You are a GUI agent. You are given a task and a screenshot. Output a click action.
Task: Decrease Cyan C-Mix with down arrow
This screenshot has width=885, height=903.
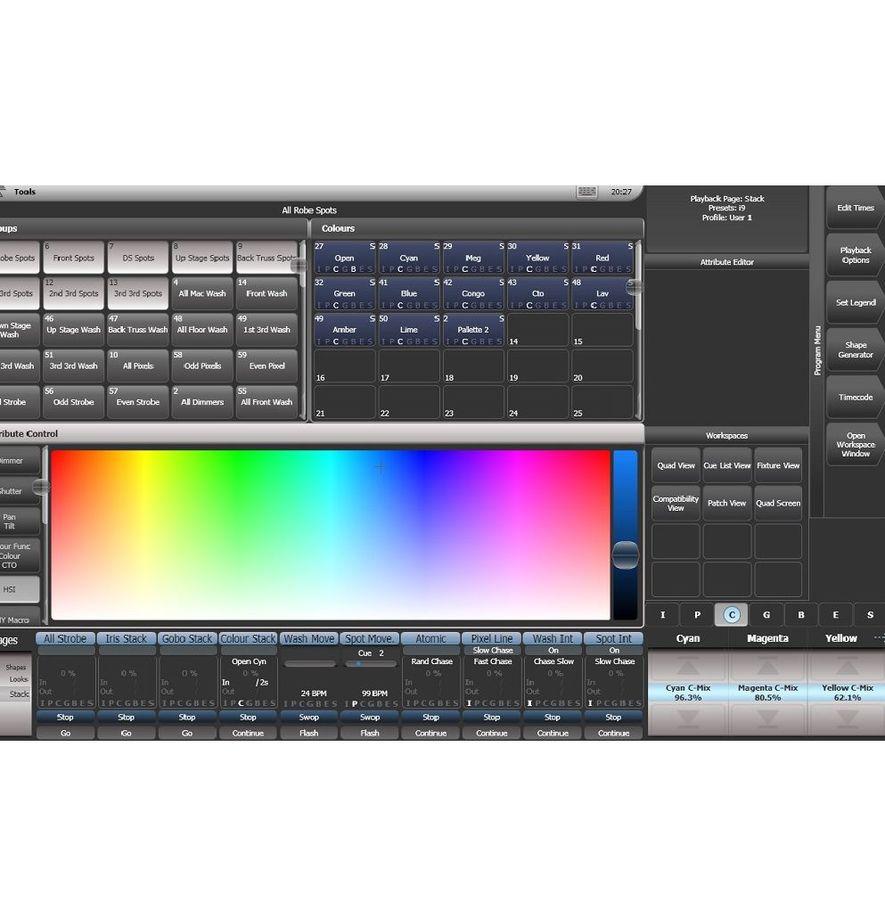(688, 719)
